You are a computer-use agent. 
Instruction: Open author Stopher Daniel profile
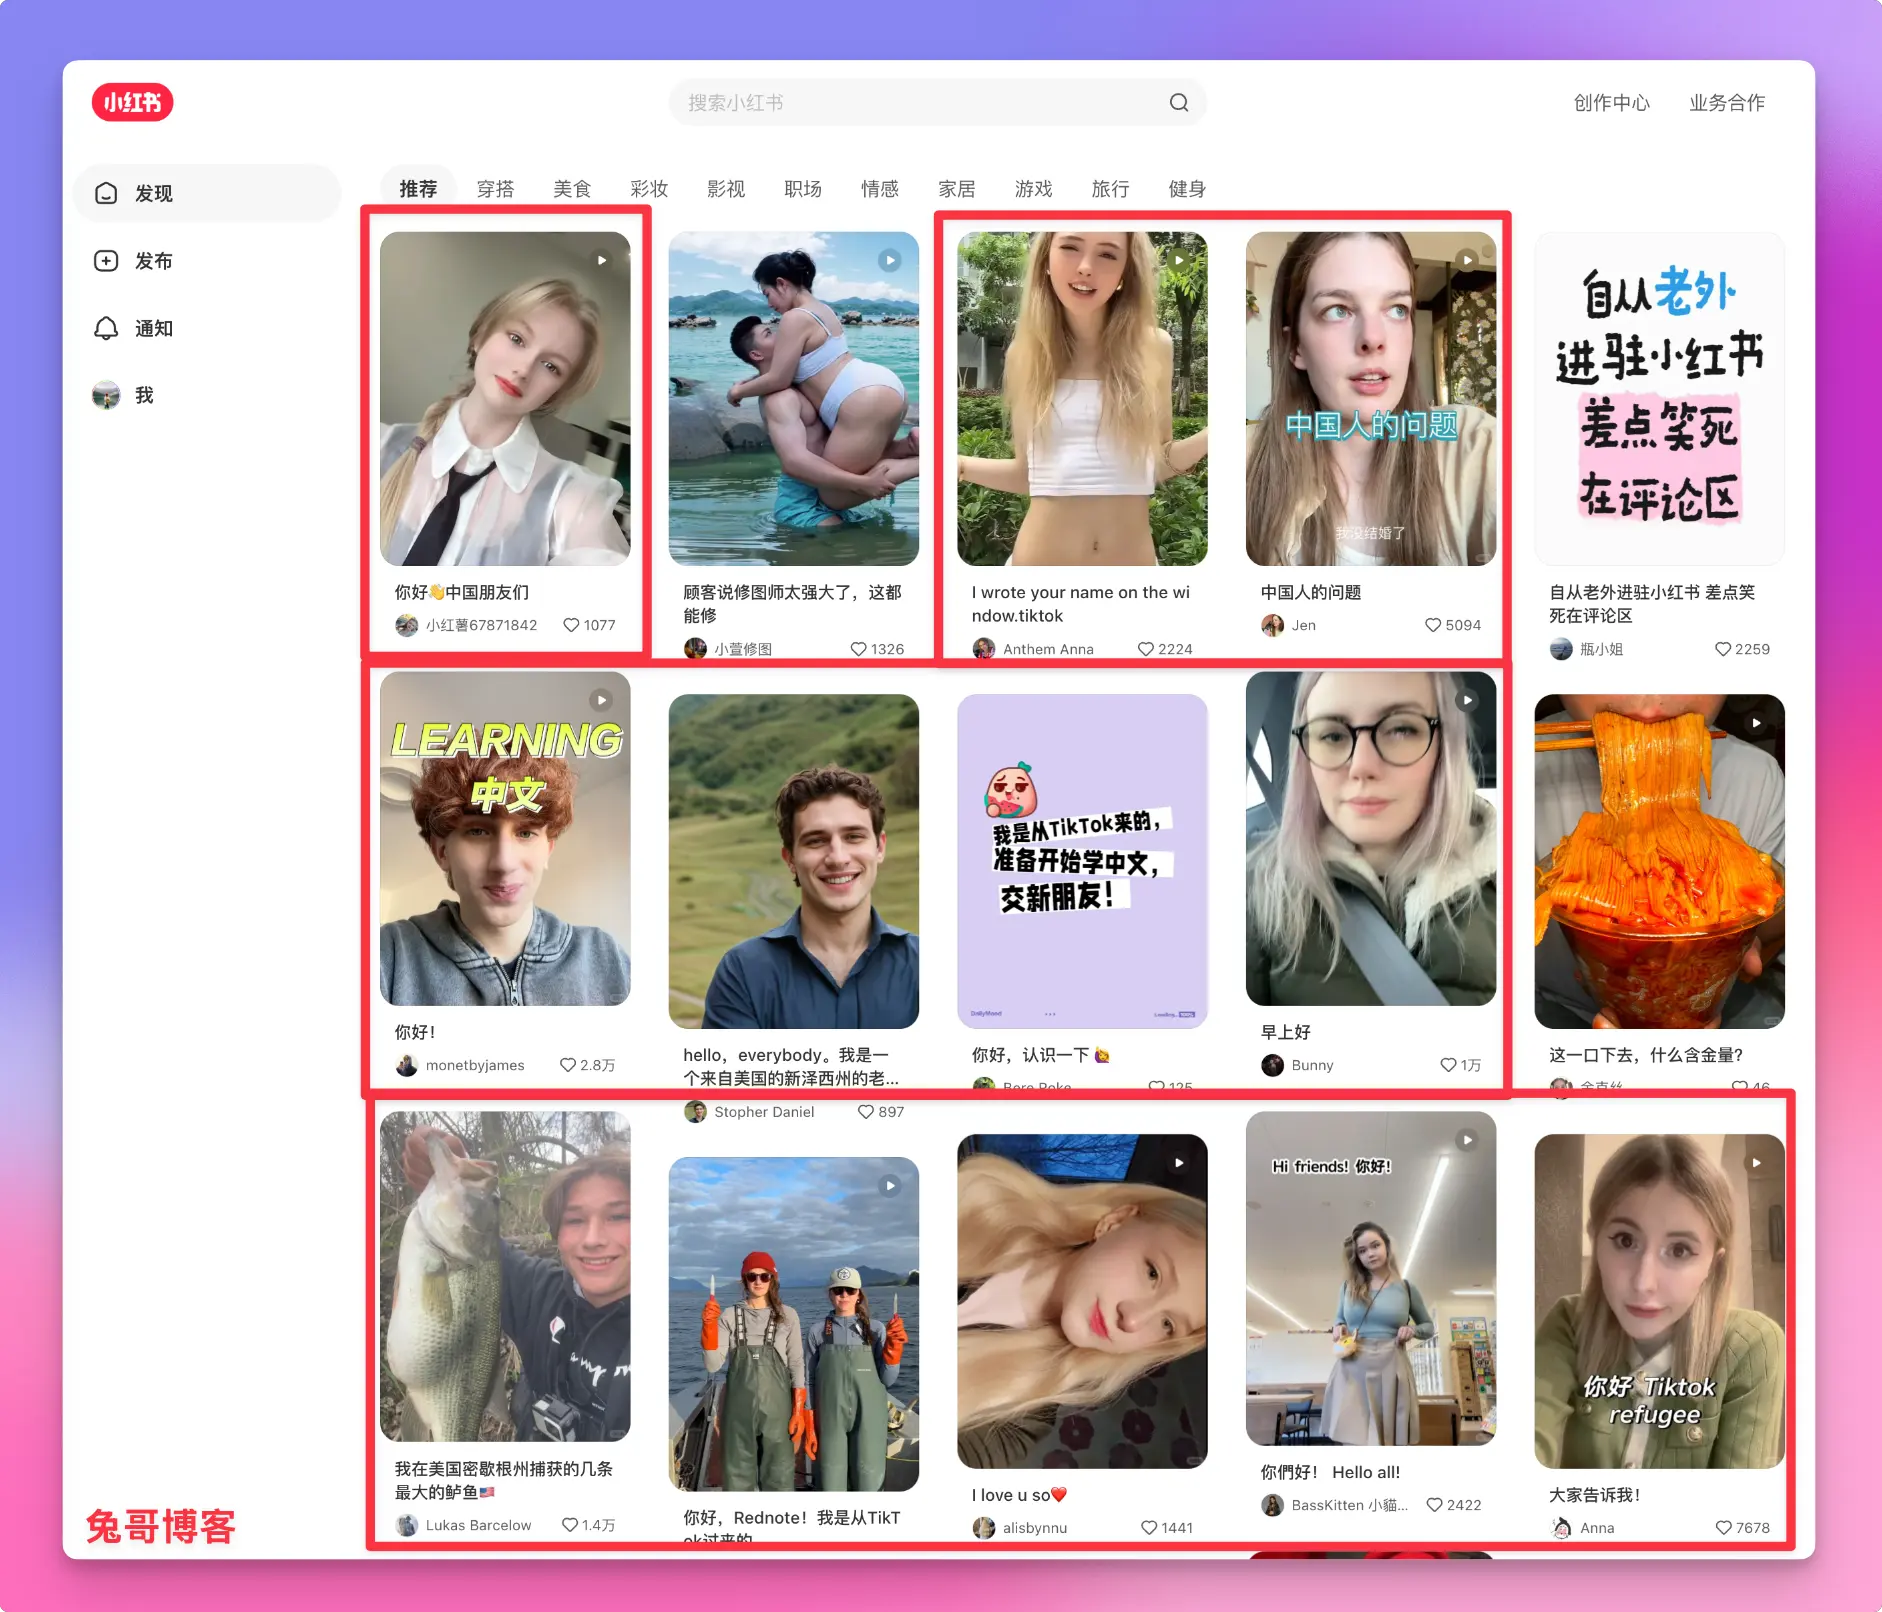tap(750, 1112)
